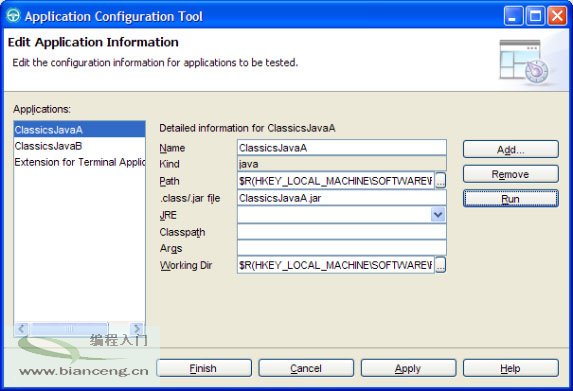The height and width of the screenshot is (391, 573).
Task: Click the Finish button
Action: pyautogui.click(x=204, y=368)
